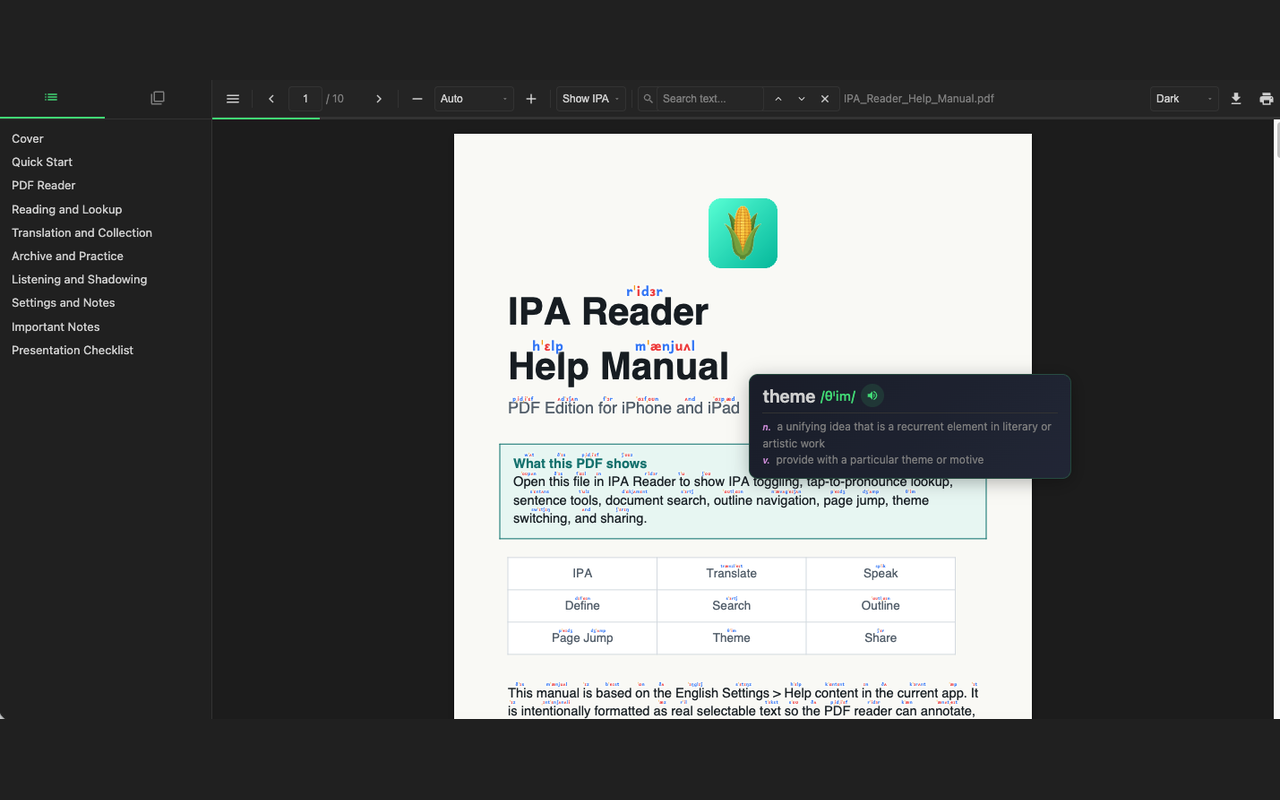Open the Dark theme dropdown
Image resolution: width=1280 pixels, height=800 pixels.
pyautogui.click(x=1184, y=99)
